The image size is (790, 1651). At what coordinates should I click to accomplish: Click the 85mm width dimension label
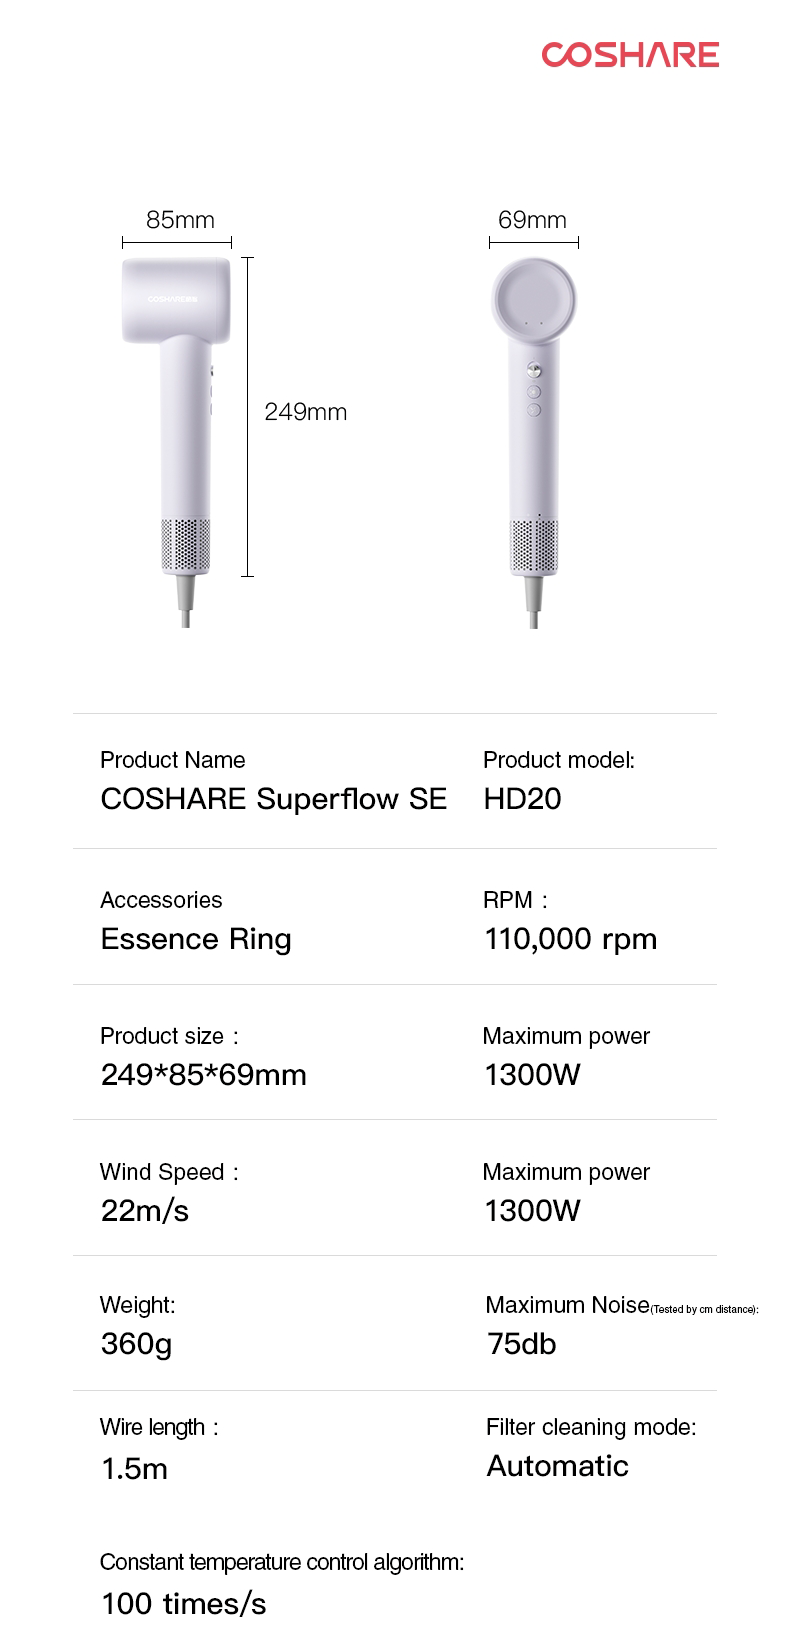pos(180,220)
